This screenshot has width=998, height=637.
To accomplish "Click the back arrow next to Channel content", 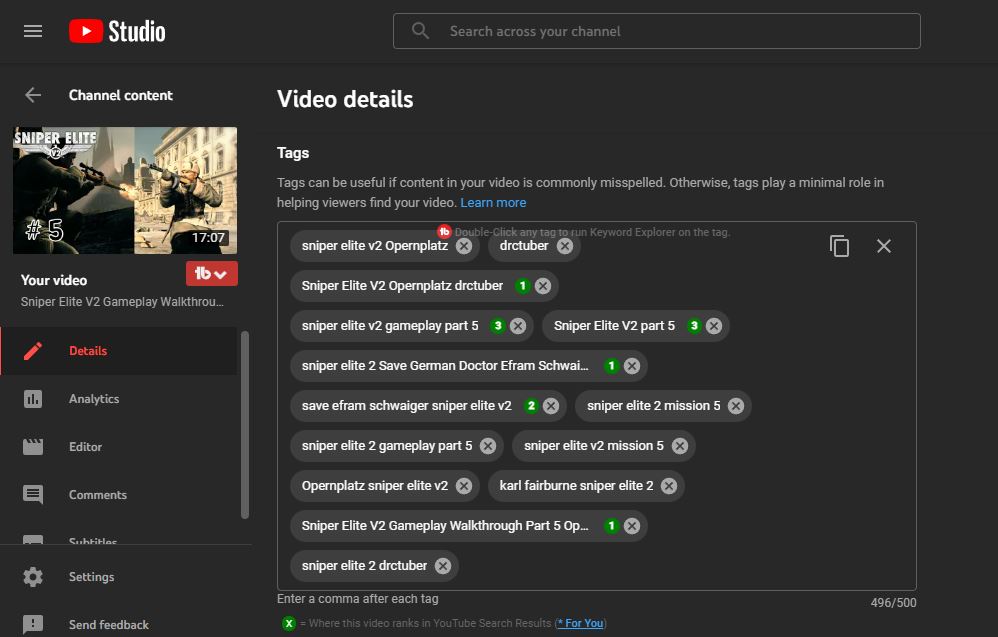I will click(33, 95).
